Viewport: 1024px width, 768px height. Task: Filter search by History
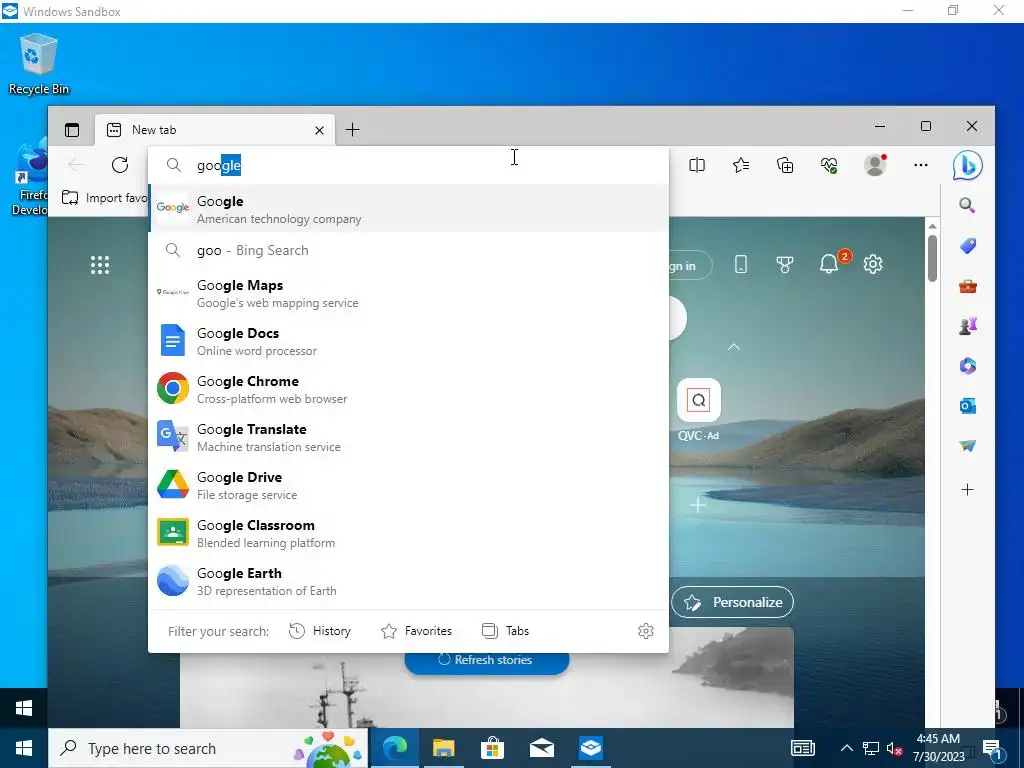(x=320, y=631)
